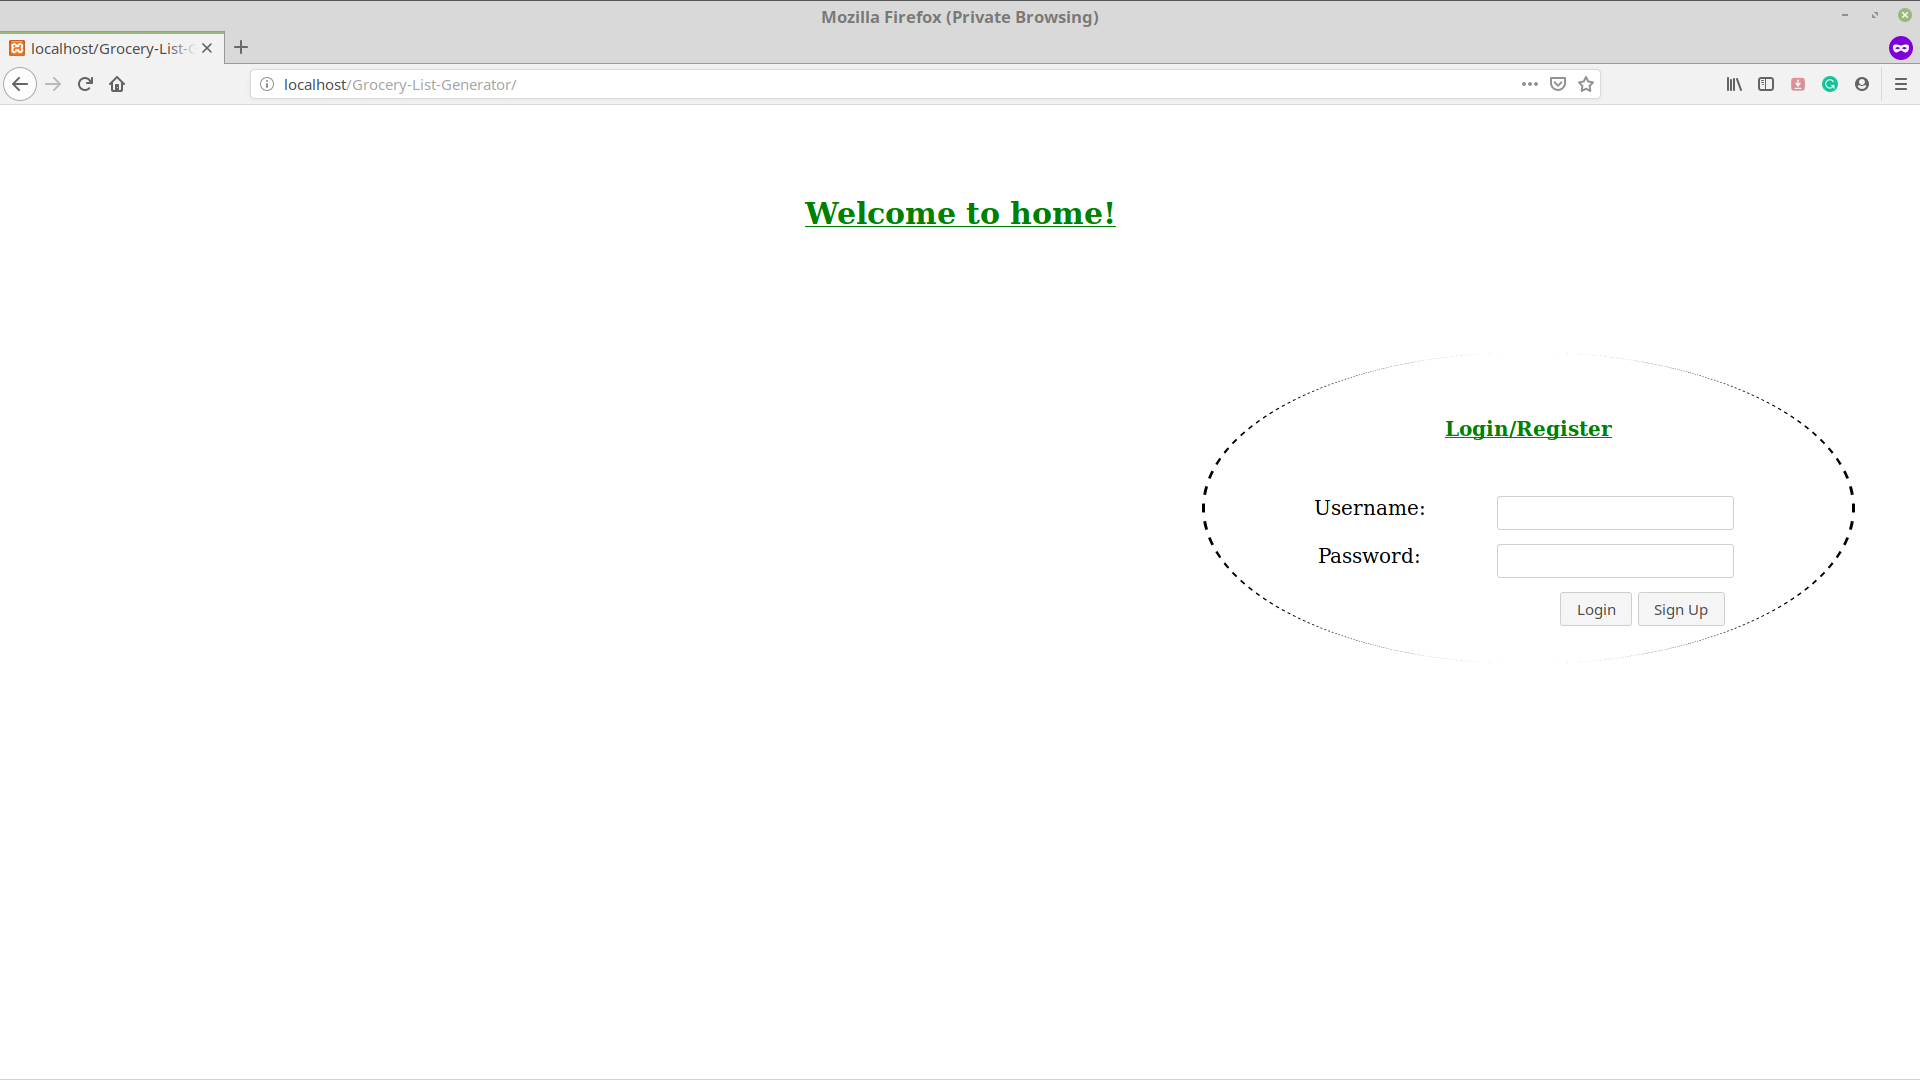The width and height of the screenshot is (1920, 1080).
Task: Select the localhost/Grocery-List tab
Action: (x=112, y=48)
